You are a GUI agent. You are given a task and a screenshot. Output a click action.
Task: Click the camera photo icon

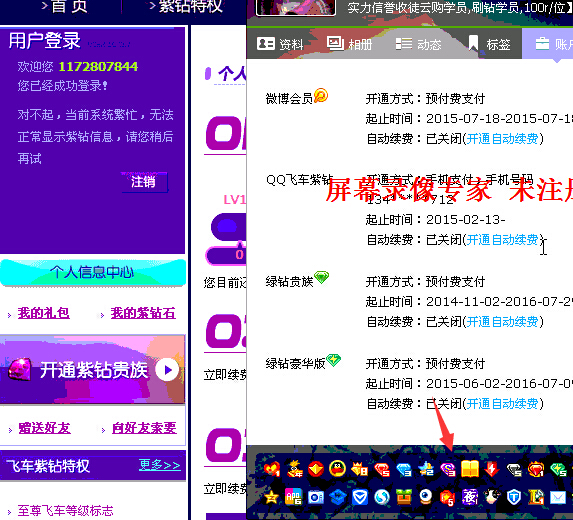pyautogui.click(x=316, y=497)
